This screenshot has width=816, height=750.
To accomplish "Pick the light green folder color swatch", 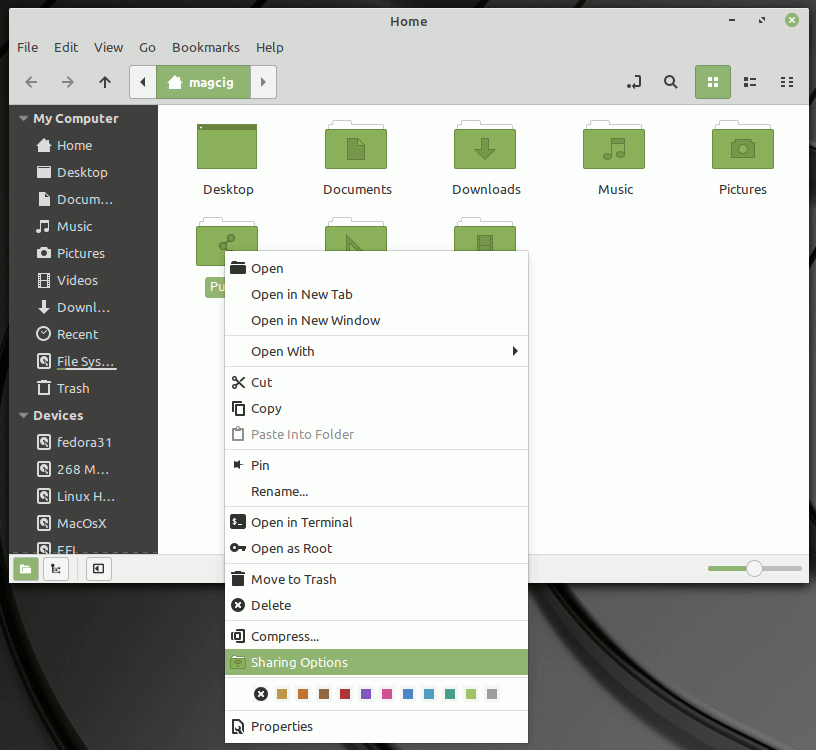I will click(x=471, y=694).
